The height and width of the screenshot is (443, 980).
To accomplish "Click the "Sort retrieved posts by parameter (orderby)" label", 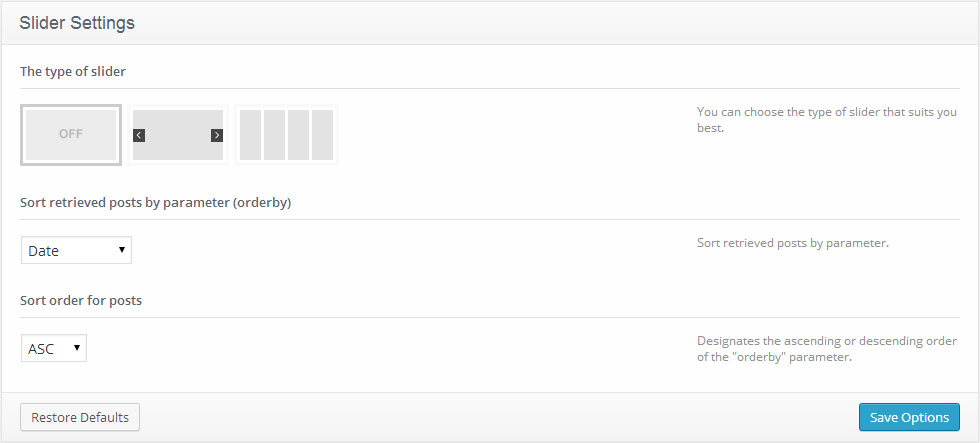I will (x=162, y=202).
